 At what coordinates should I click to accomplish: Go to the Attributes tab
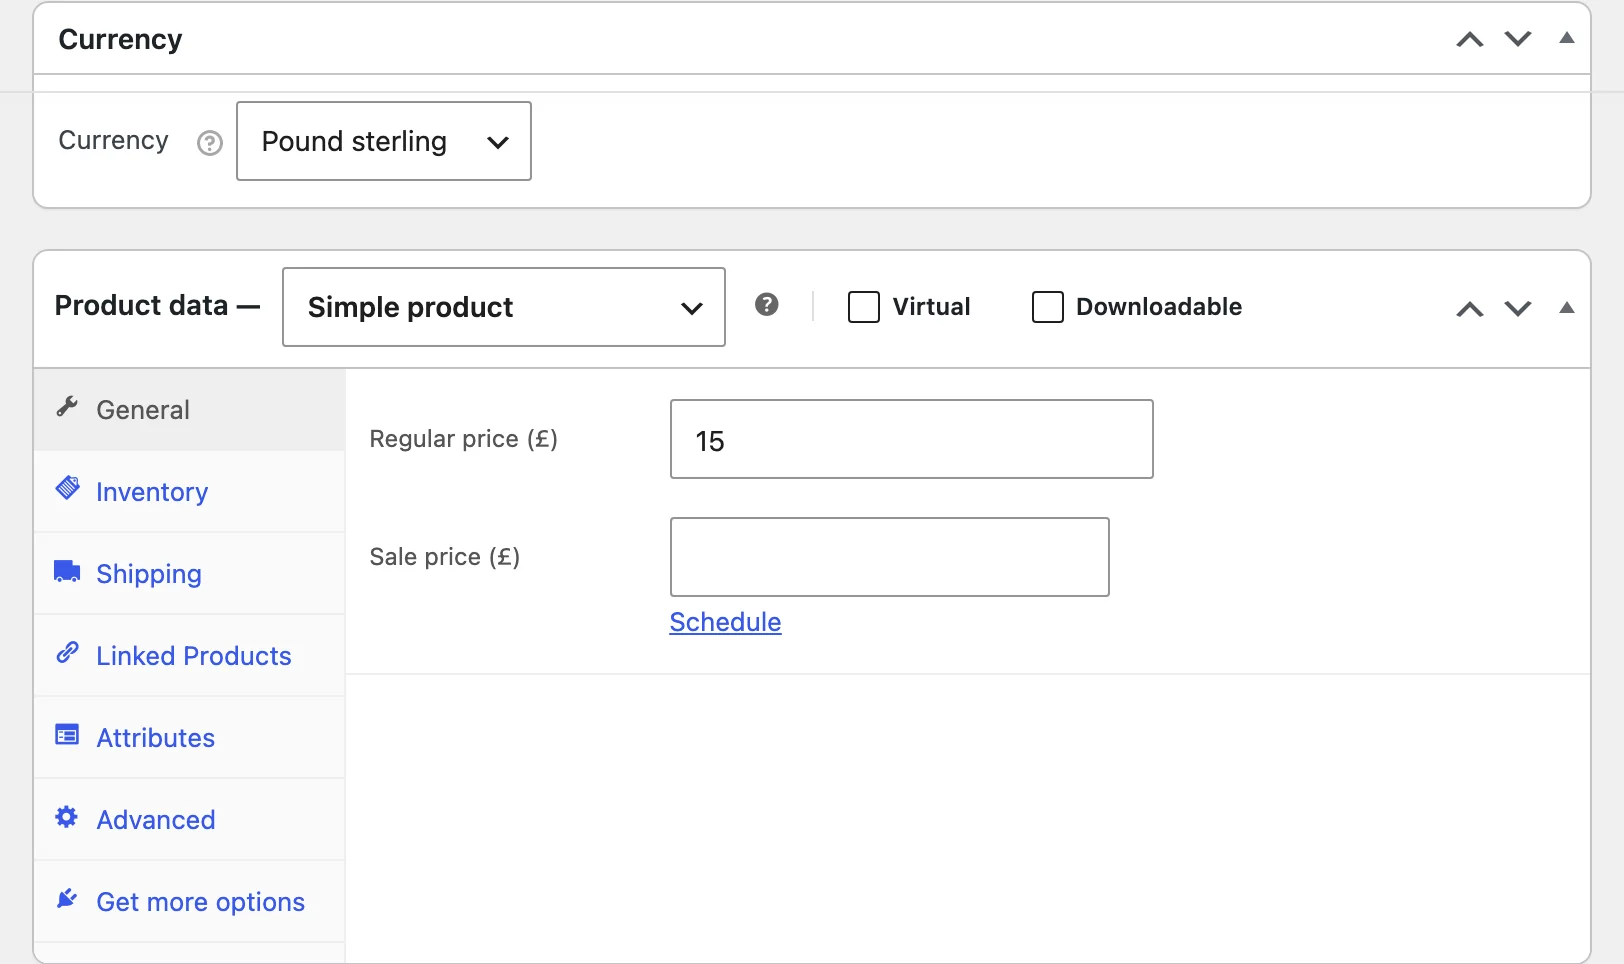[x=190, y=738]
